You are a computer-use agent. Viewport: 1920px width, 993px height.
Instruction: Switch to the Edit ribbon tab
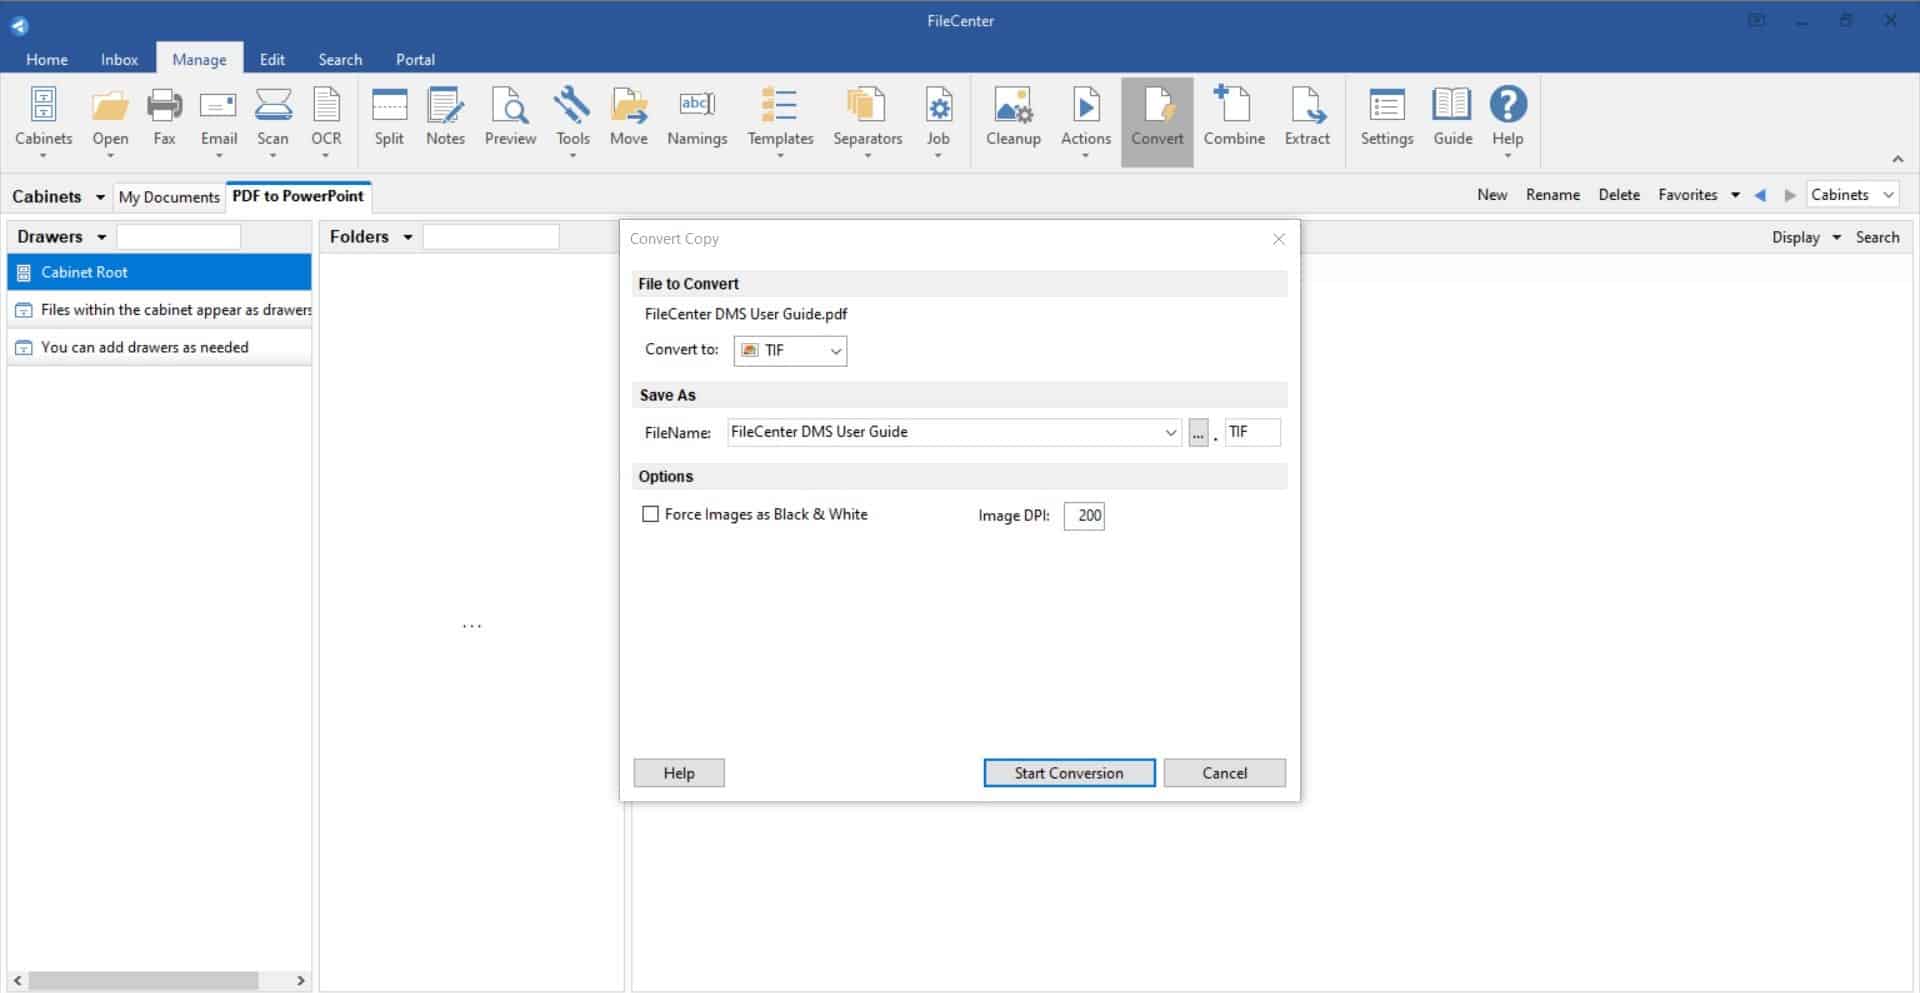click(x=272, y=59)
